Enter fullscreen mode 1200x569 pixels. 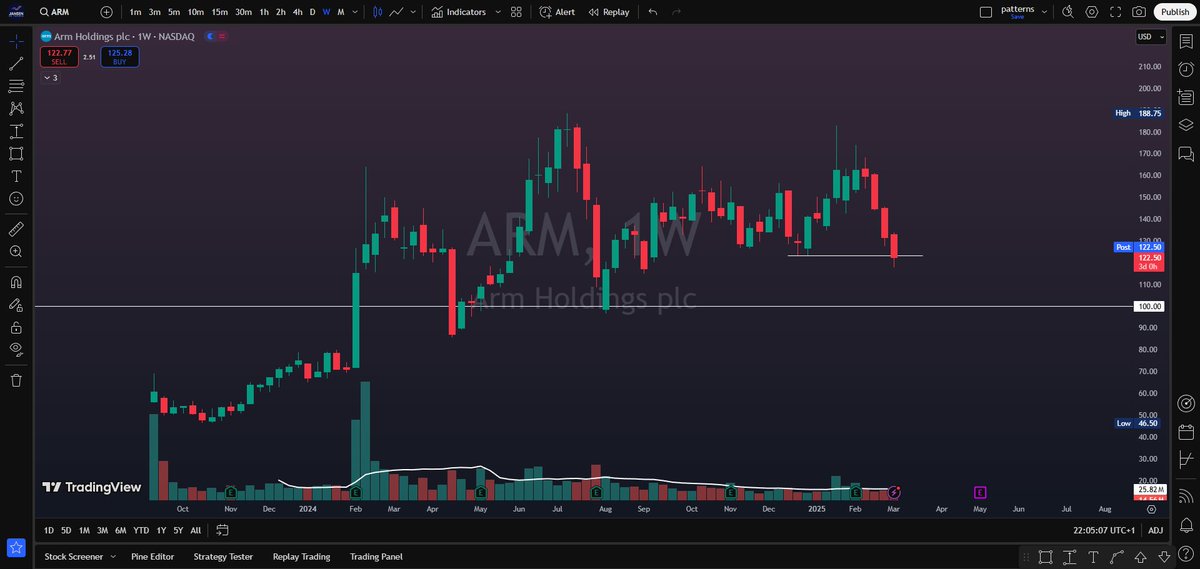coord(1115,12)
